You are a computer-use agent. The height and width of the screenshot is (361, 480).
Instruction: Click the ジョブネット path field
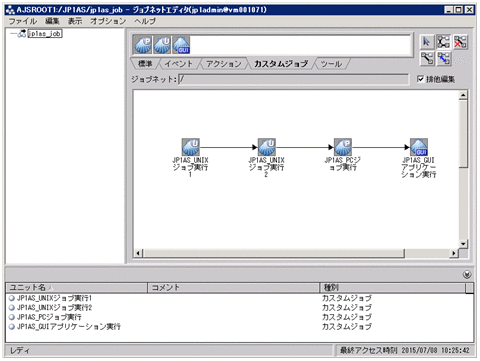293,79
